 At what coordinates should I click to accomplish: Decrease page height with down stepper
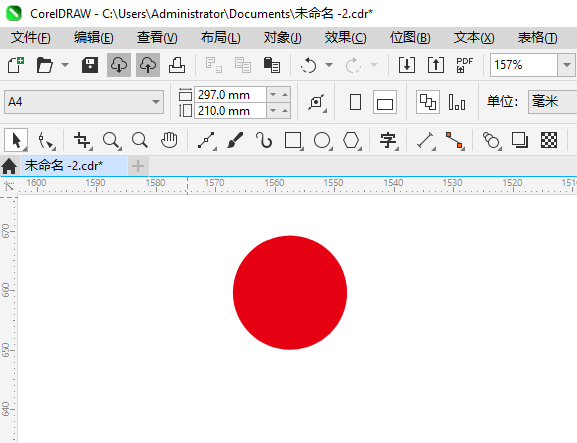click(x=273, y=110)
